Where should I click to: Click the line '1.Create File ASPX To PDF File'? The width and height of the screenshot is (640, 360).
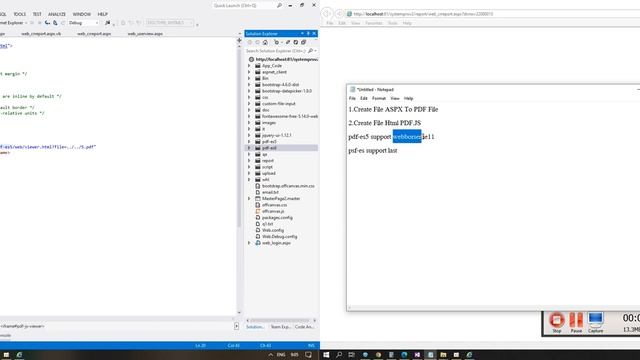tap(393, 109)
